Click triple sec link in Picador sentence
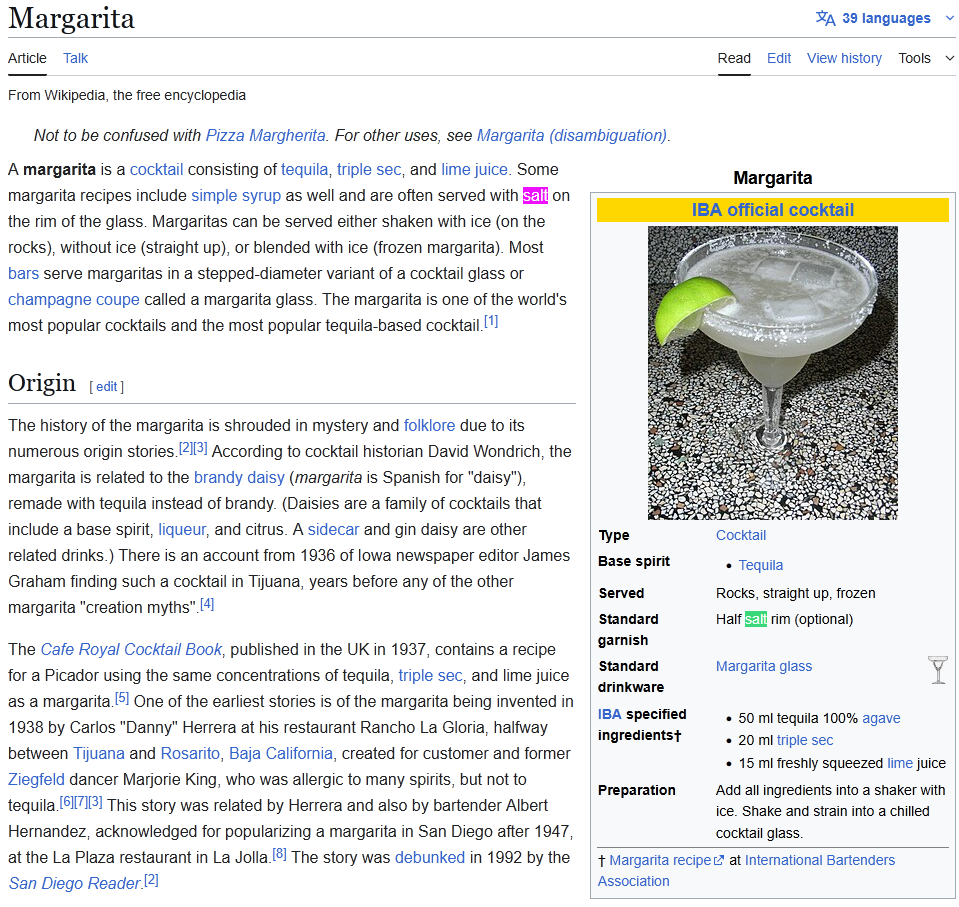The height and width of the screenshot is (907, 959). pos(430,675)
